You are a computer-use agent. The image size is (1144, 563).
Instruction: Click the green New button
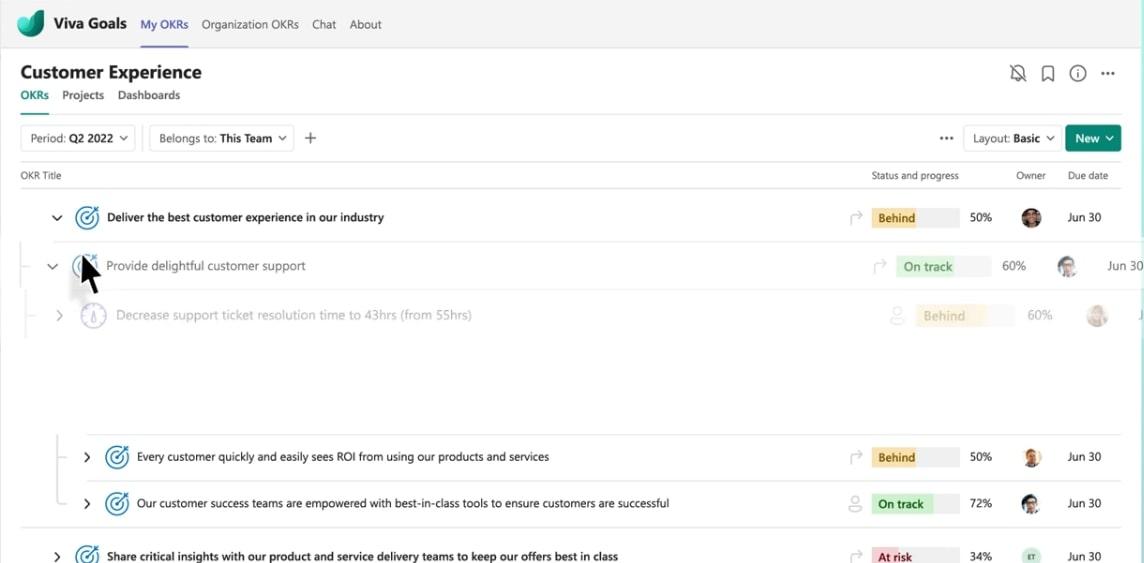point(1092,138)
